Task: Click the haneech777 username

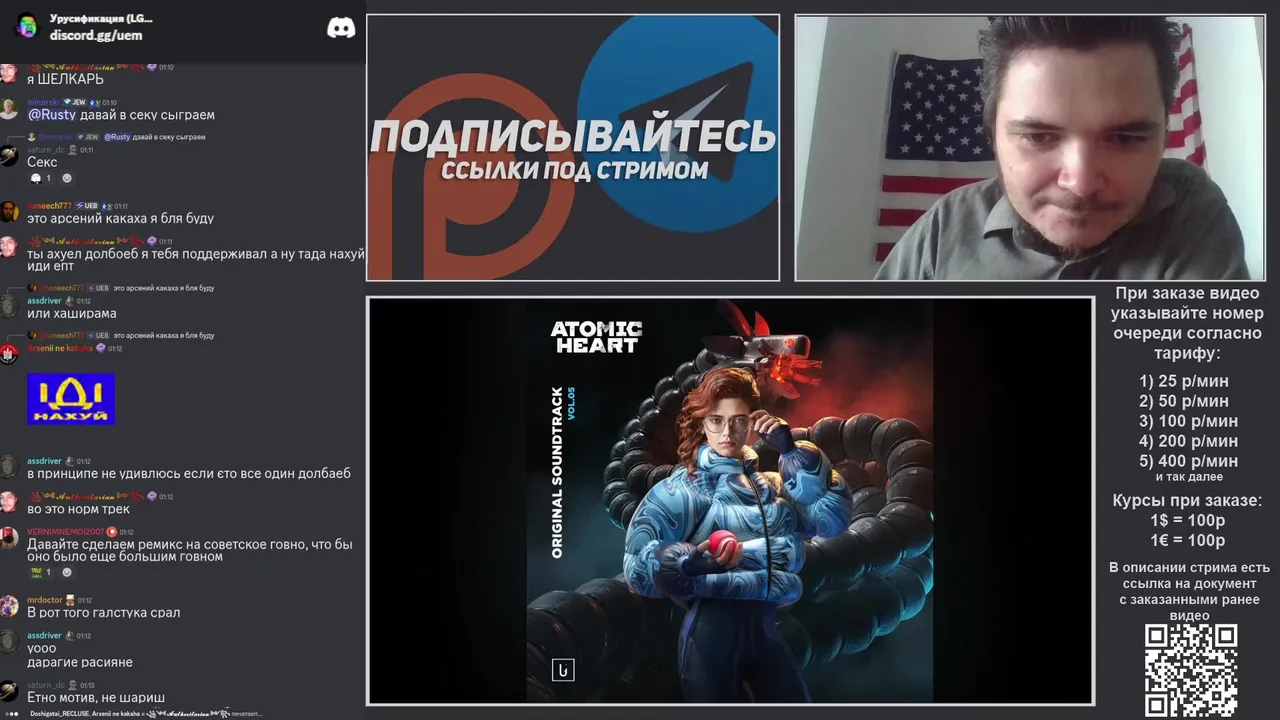Action: (x=49, y=206)
